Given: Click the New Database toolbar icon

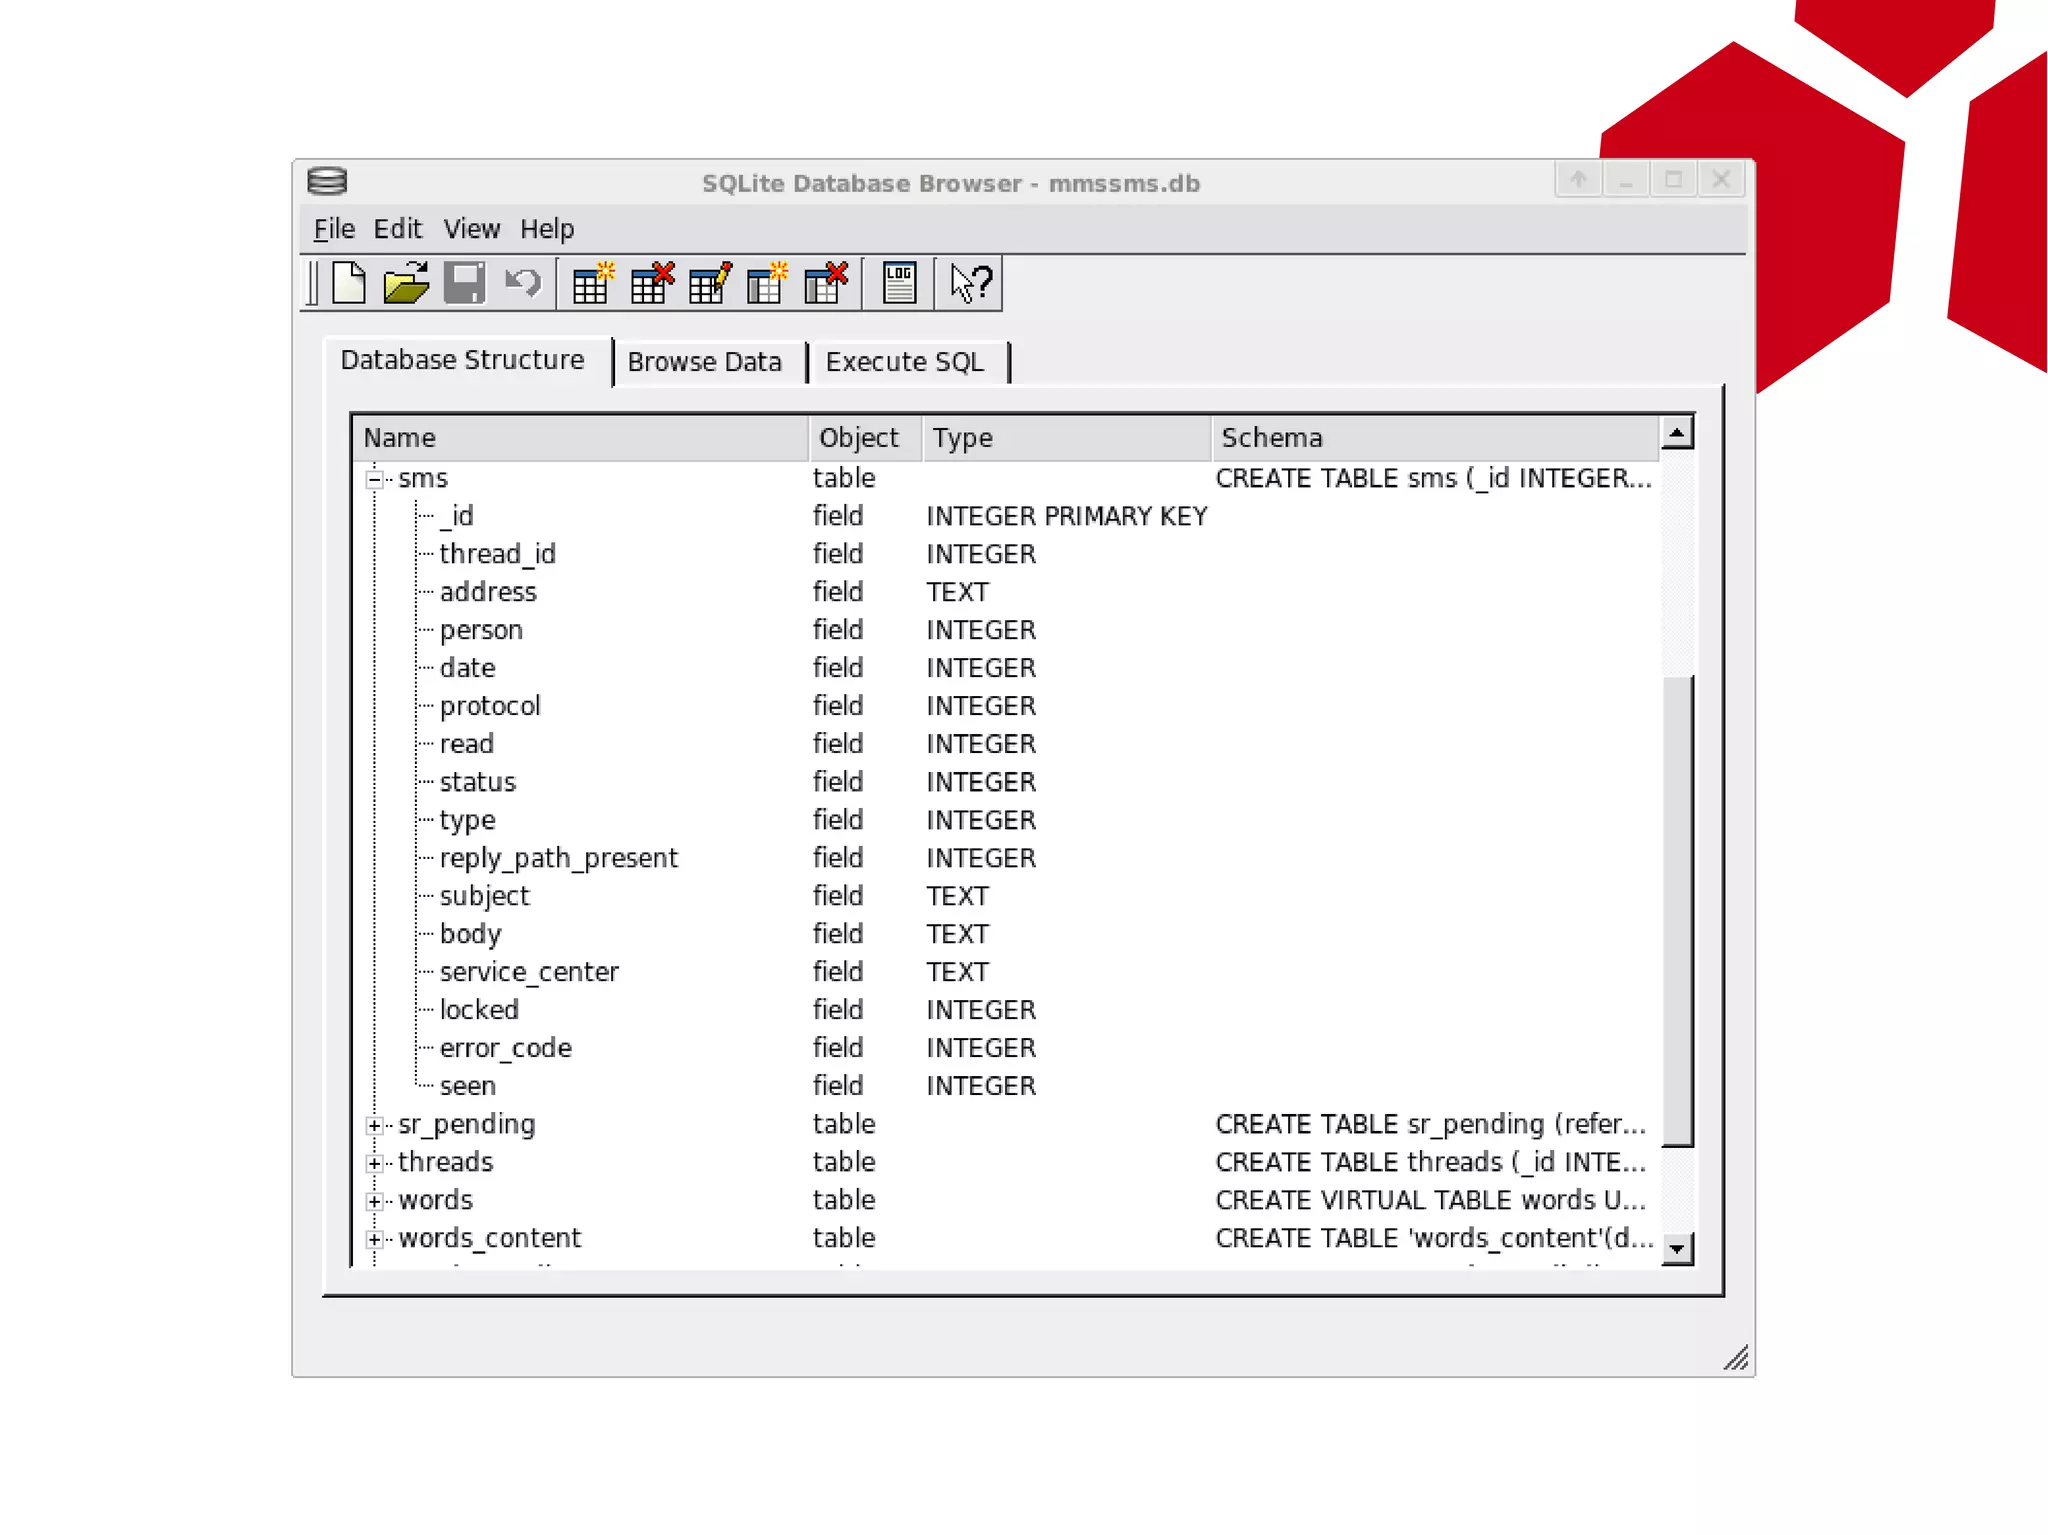Looking at the screenshot, I should [x=348, y=283].
